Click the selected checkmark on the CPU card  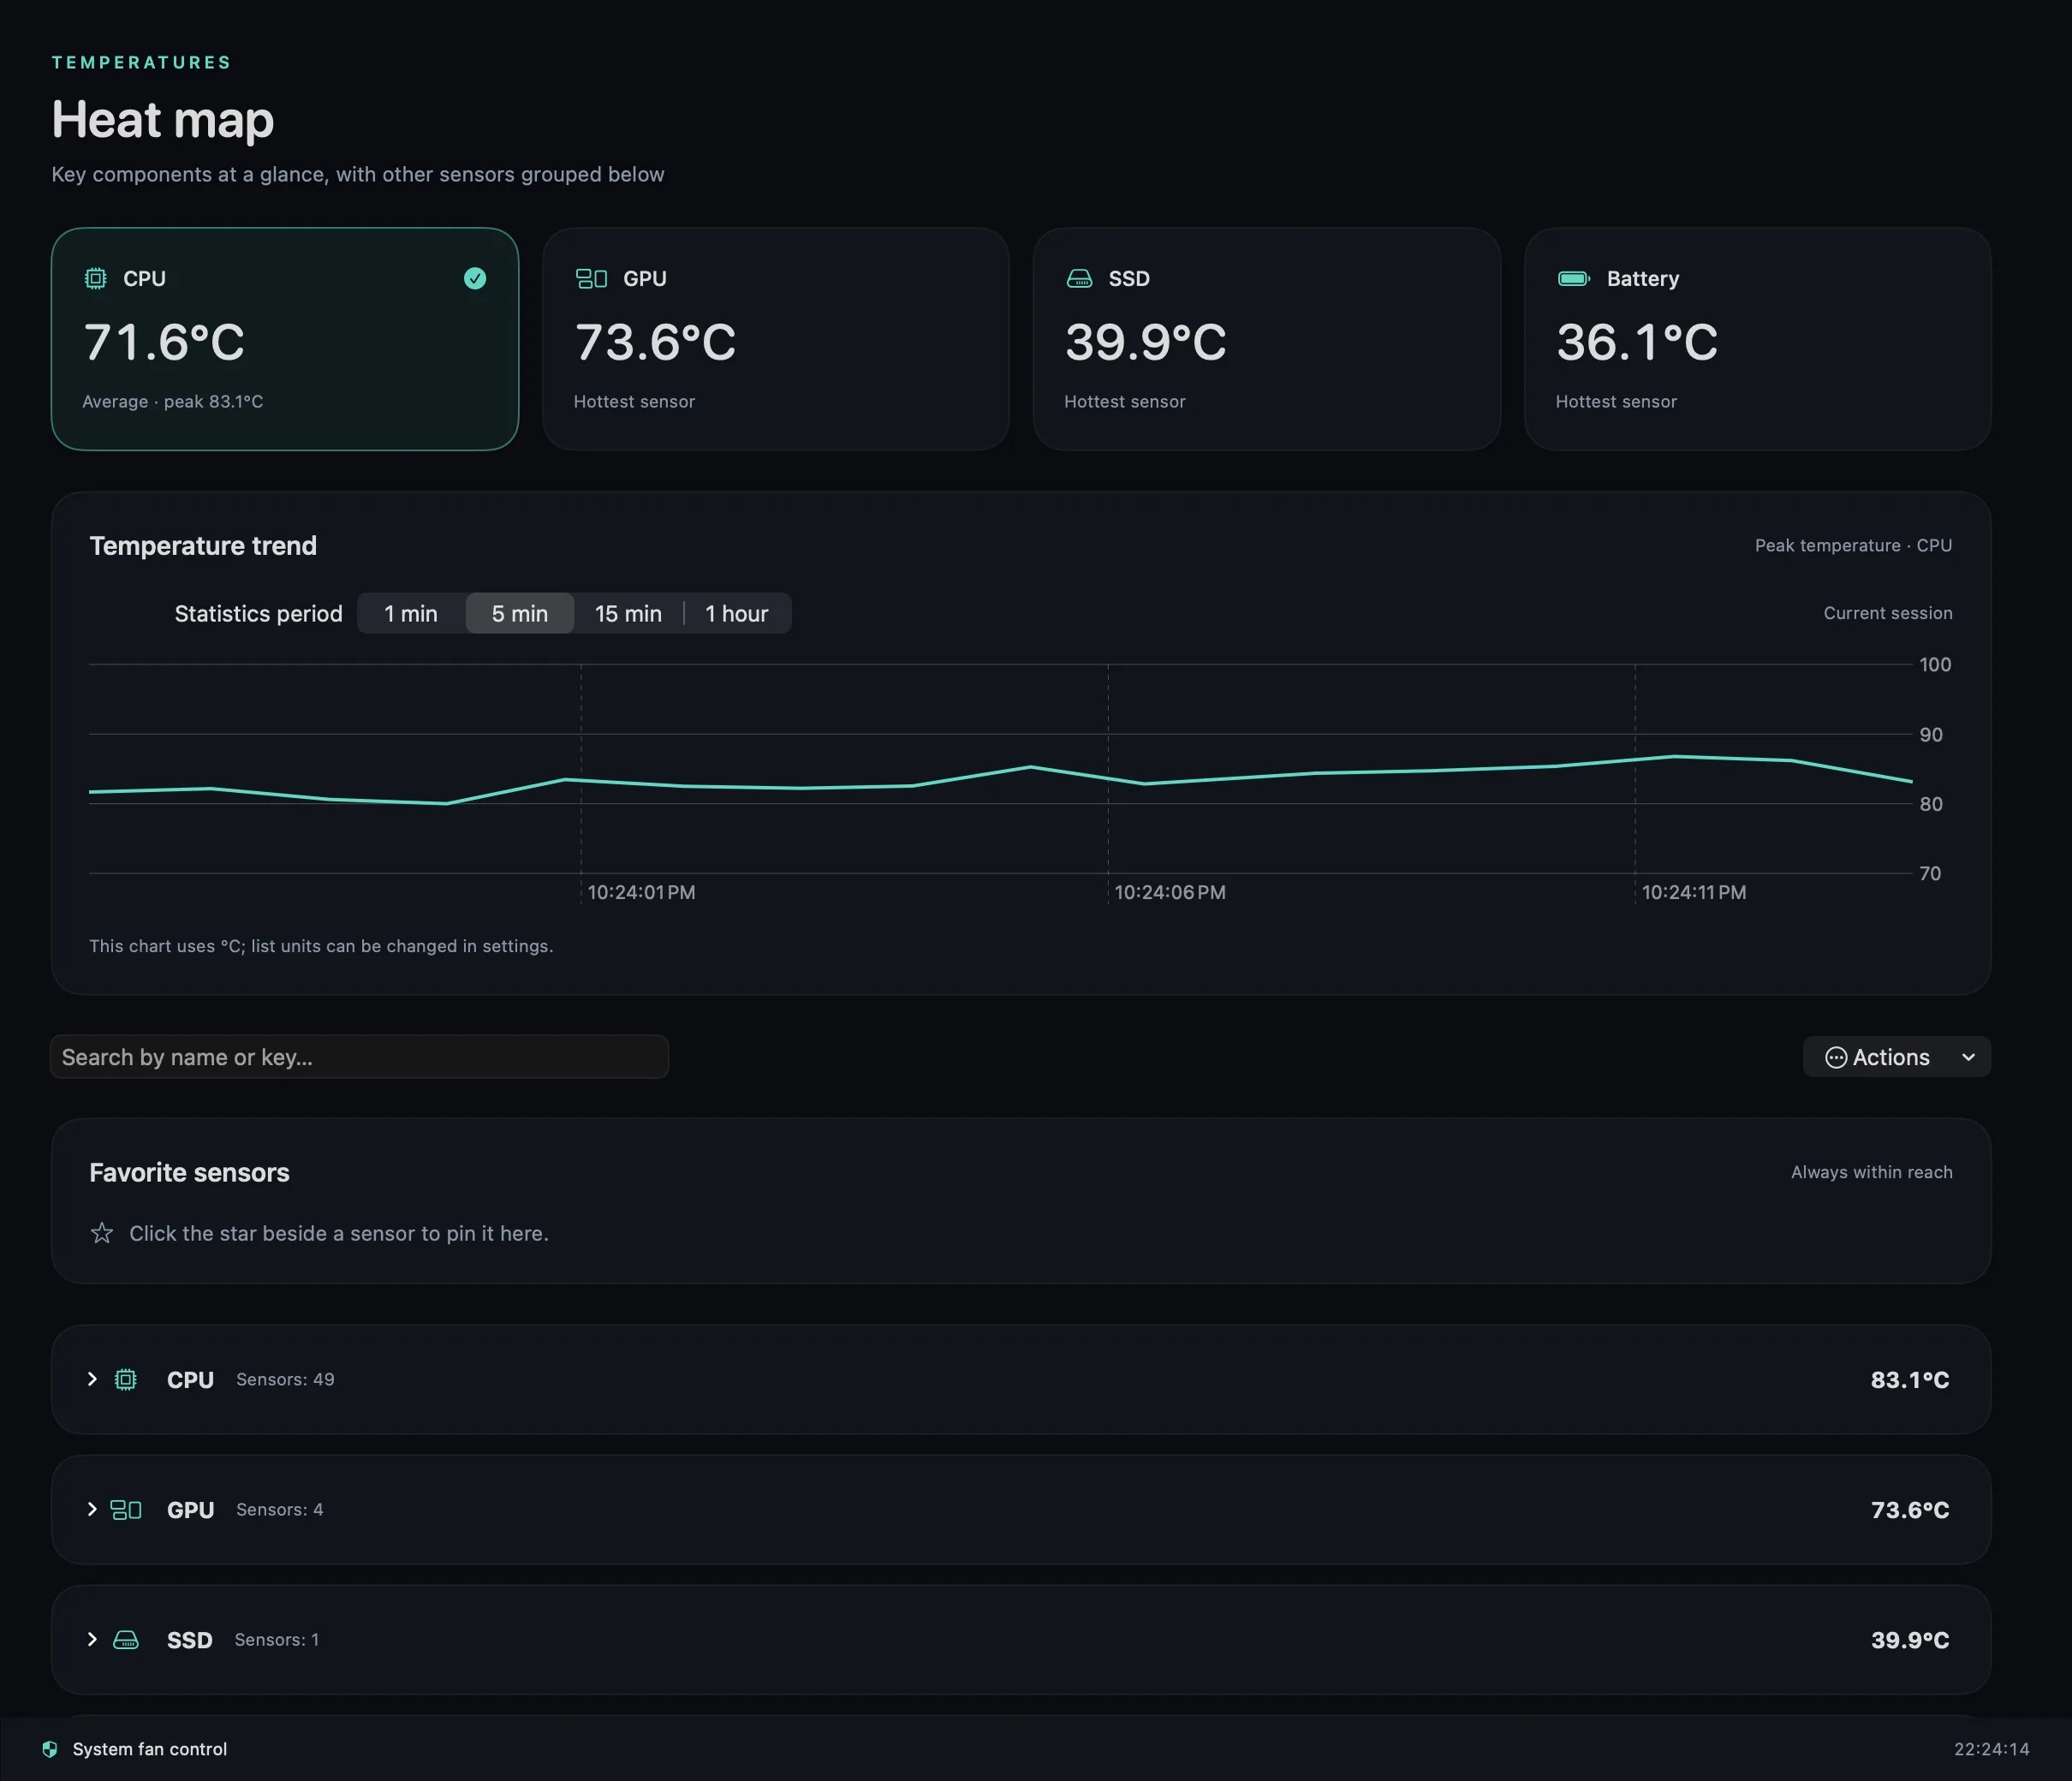coord(475,278)
